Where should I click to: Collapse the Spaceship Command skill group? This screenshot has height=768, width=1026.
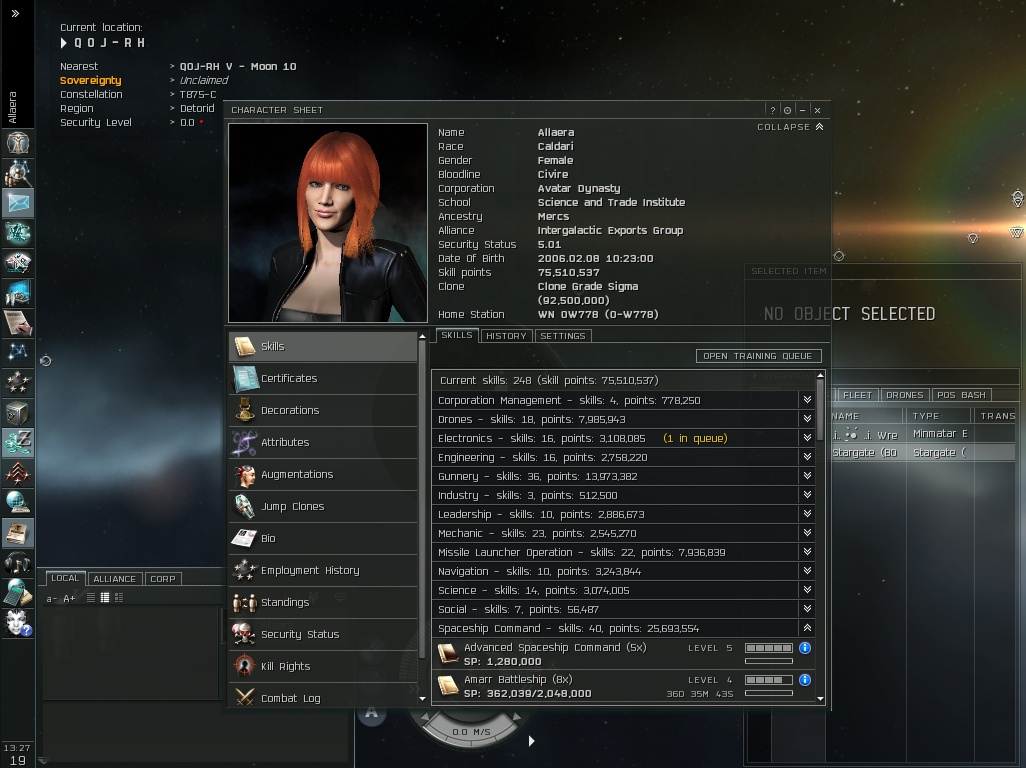pos(807,628)
